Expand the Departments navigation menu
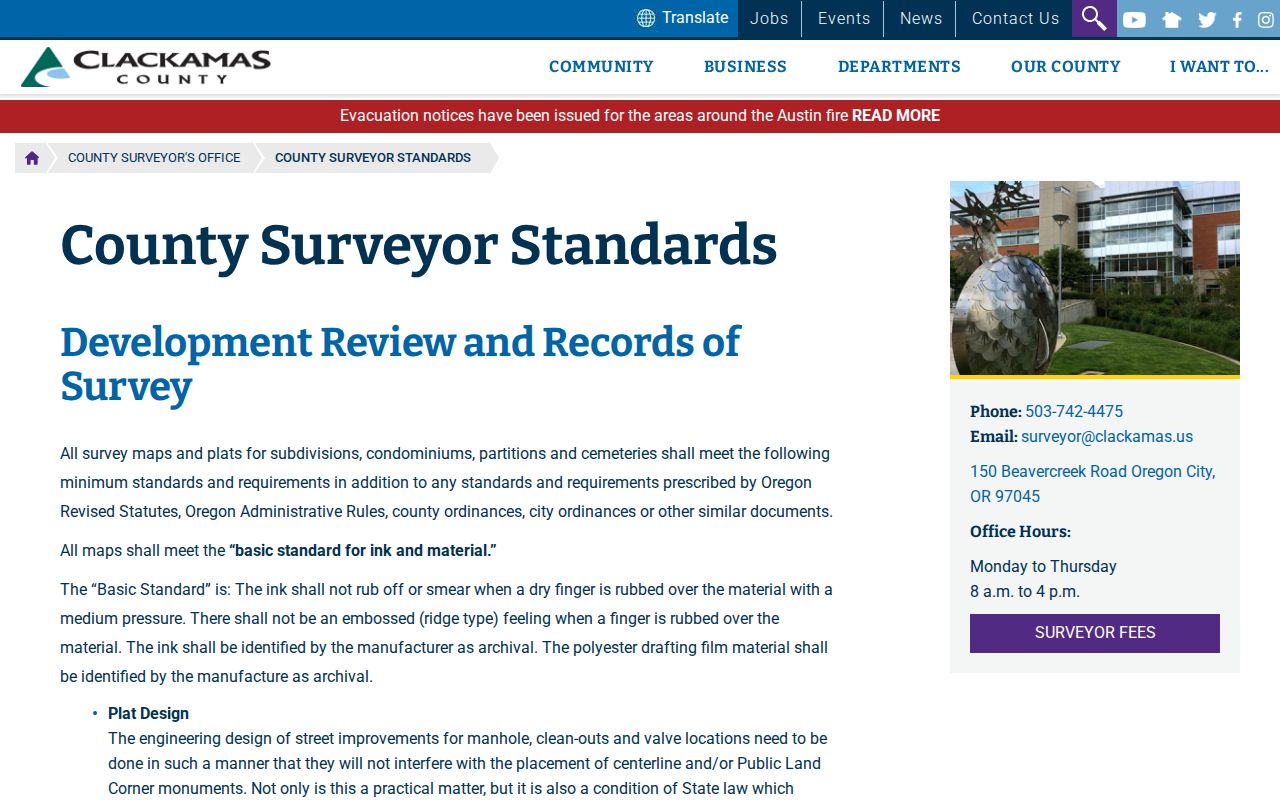The height and width of the screenshot is (800, 1280). click(x=899, y=67)
